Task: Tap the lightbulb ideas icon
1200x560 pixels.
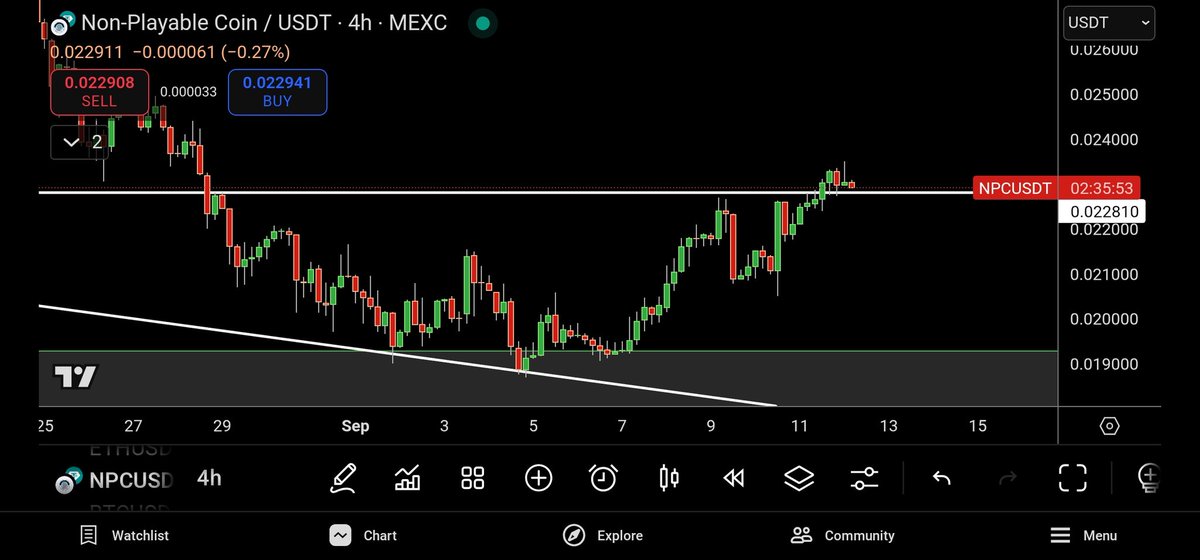Action: click(1148, 478)
